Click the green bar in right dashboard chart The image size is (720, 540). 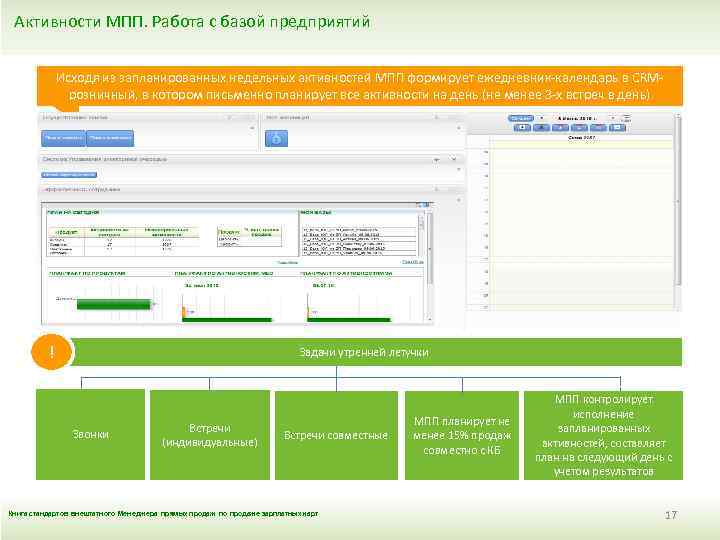pos(349,320)
